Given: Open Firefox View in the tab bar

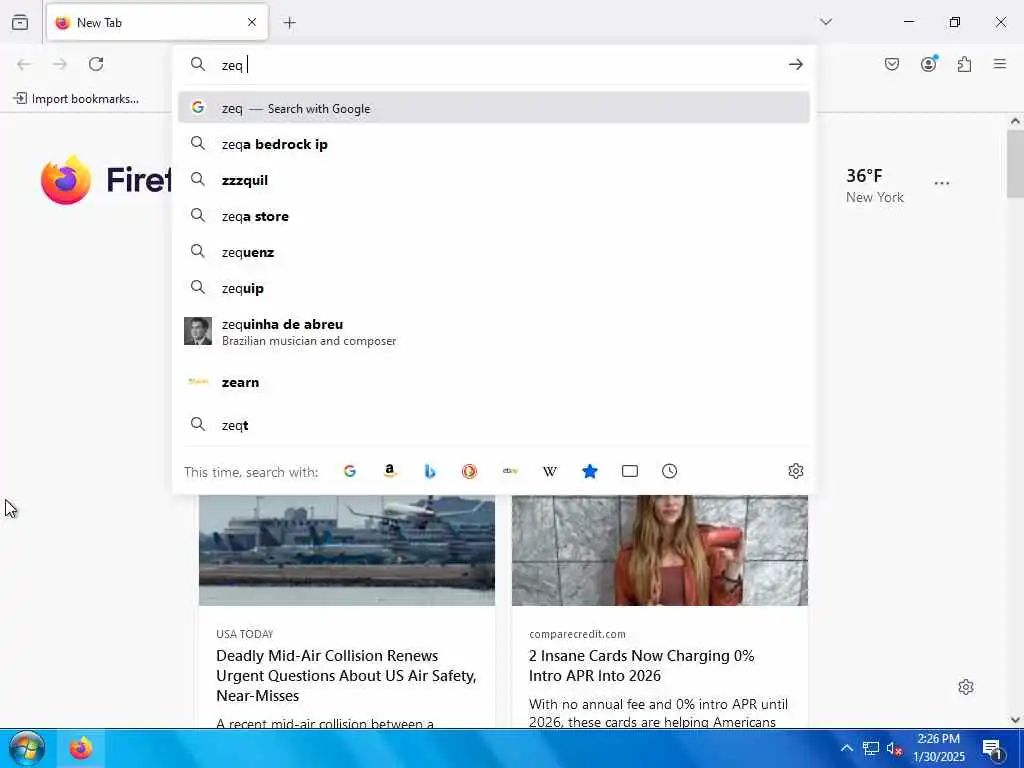Looking at the screenshot, I should (20, 22).
